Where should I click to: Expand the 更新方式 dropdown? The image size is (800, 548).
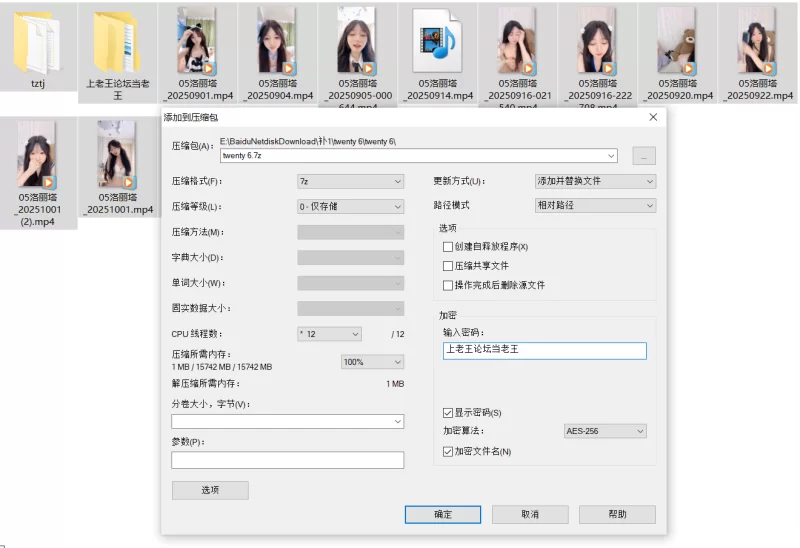pyautogui.click(x=595, y=182)
